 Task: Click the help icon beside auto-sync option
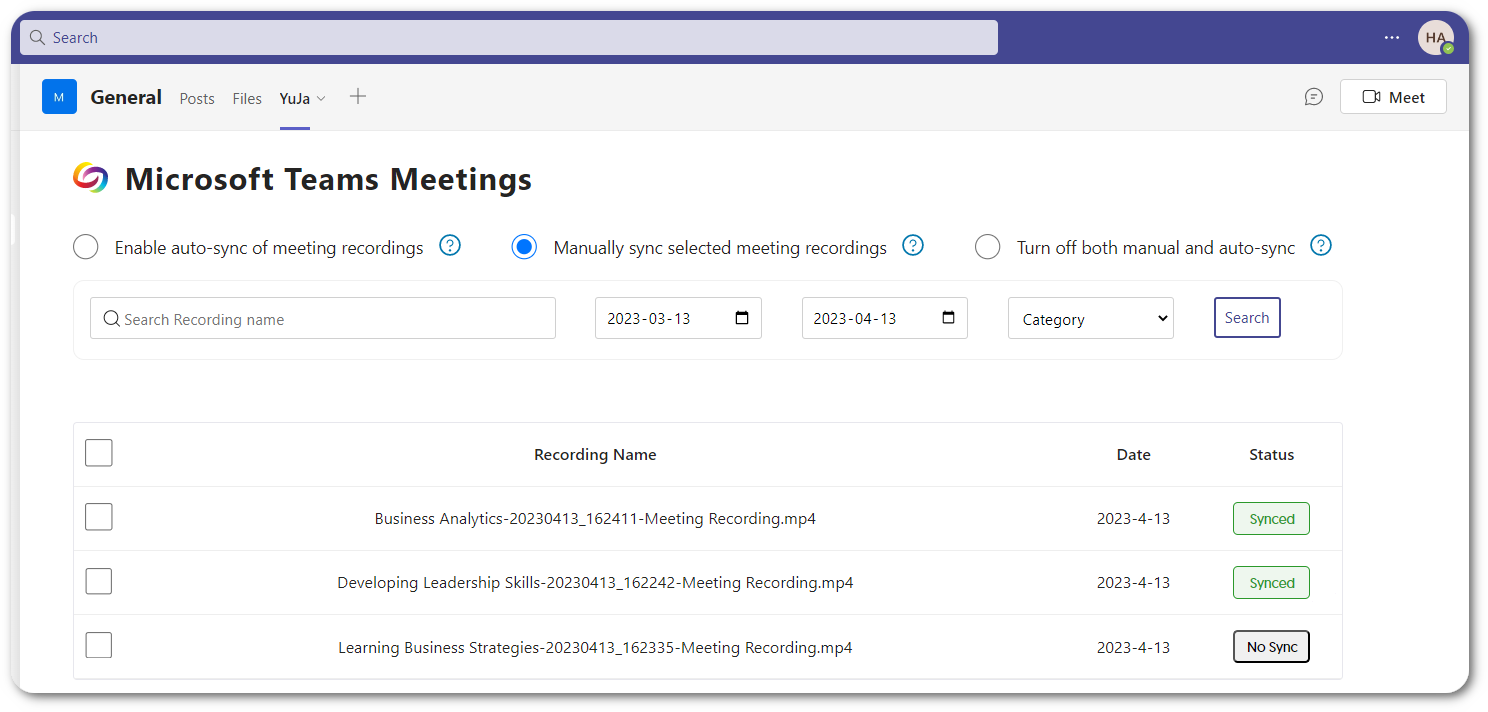tap(450, 246)
